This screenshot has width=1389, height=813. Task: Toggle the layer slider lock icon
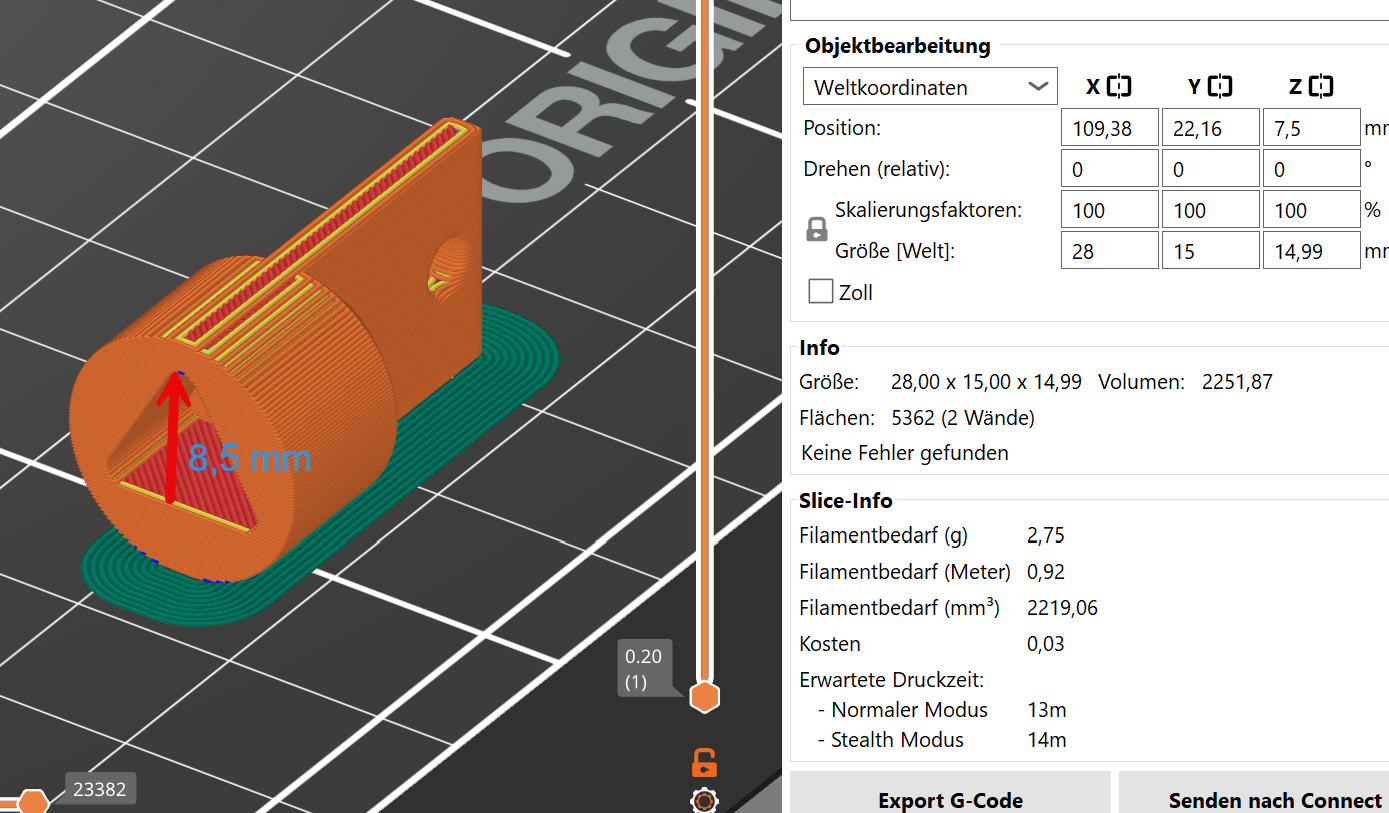[x=704, y=763]
